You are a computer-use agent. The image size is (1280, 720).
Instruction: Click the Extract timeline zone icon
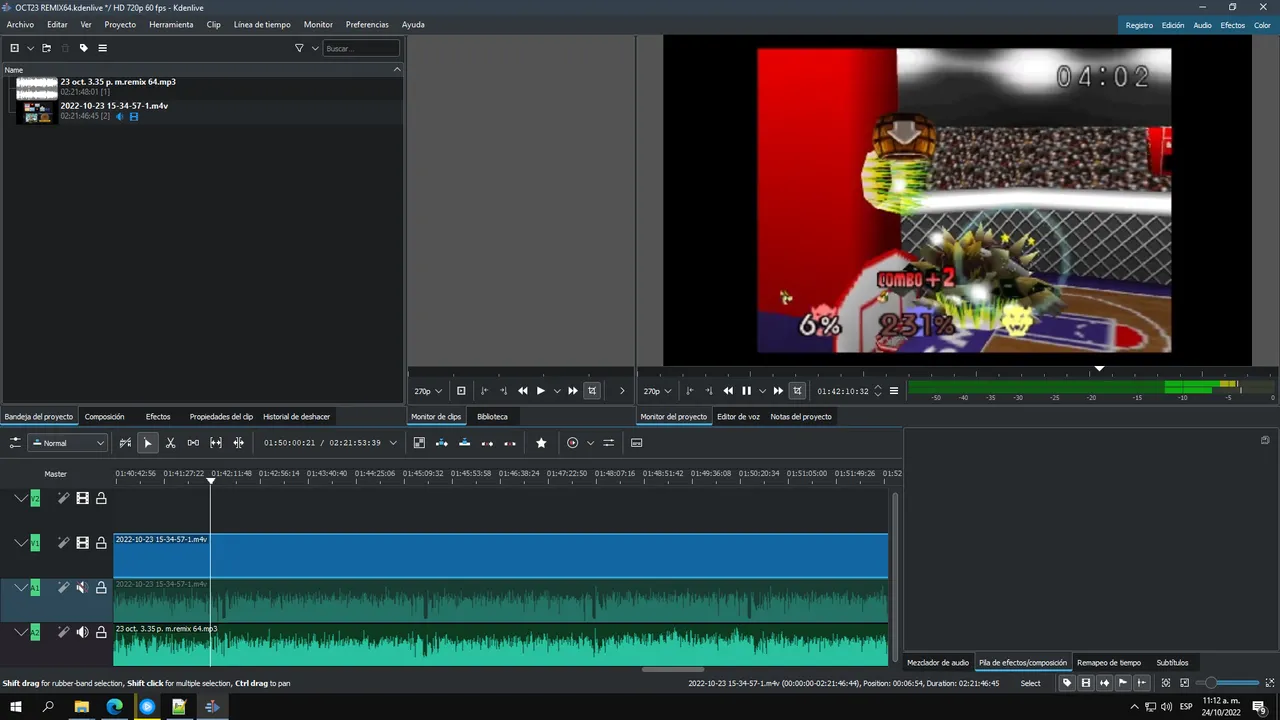pyautogui.click(x=487, y=443)
